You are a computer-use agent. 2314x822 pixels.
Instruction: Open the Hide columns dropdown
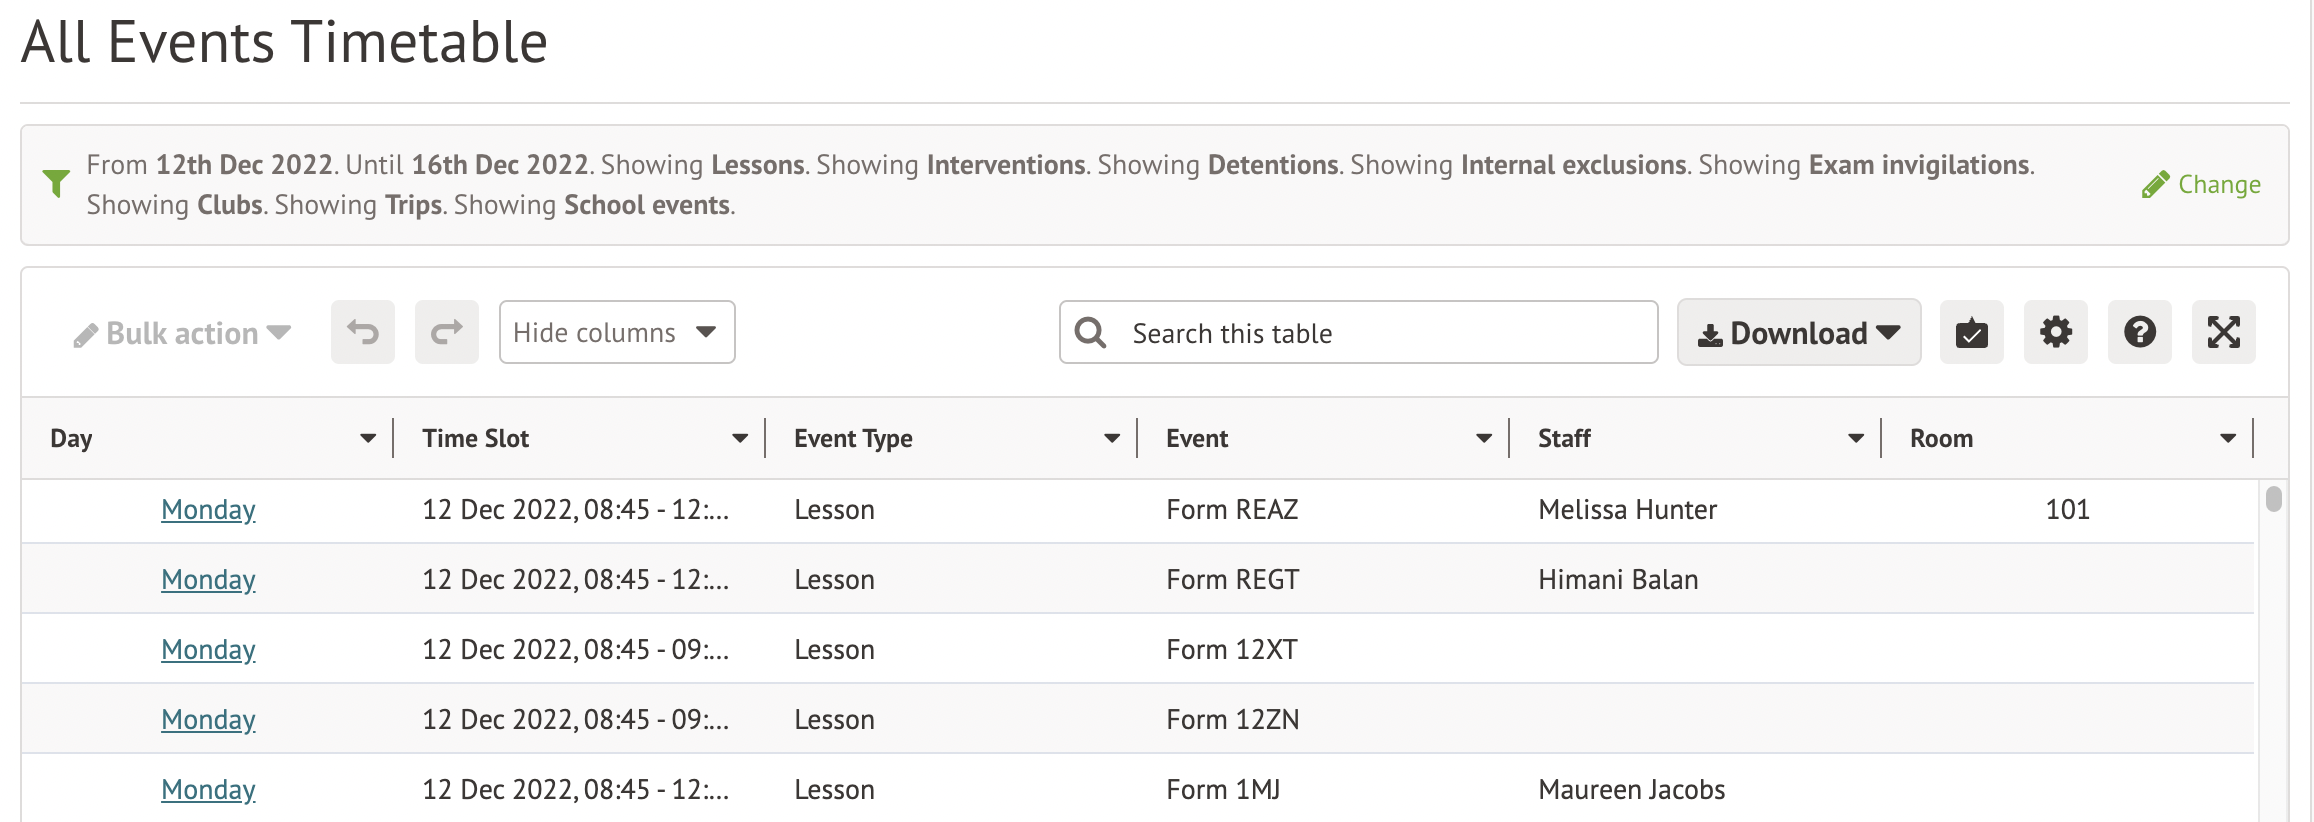tap(616, 332)
